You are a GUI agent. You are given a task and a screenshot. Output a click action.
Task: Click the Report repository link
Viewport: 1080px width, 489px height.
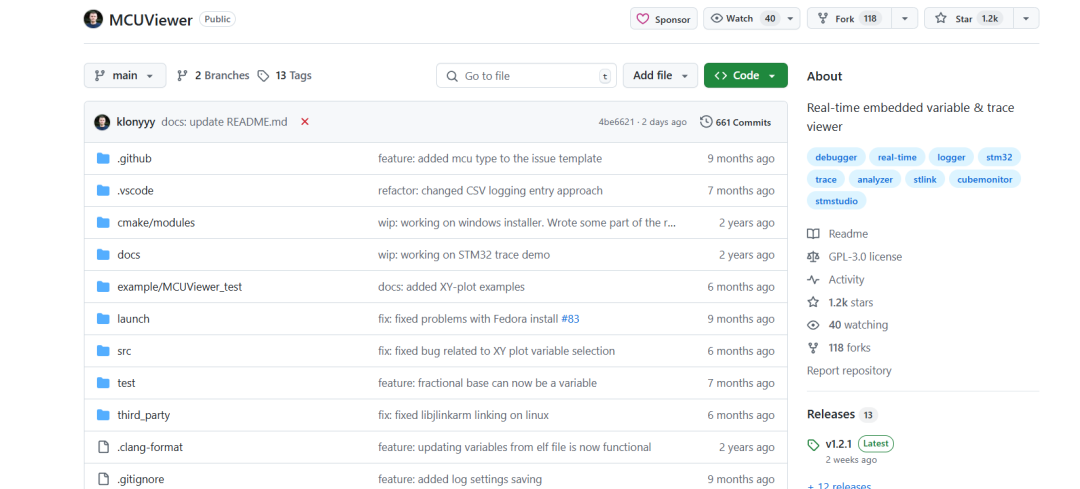coord(849,371)
